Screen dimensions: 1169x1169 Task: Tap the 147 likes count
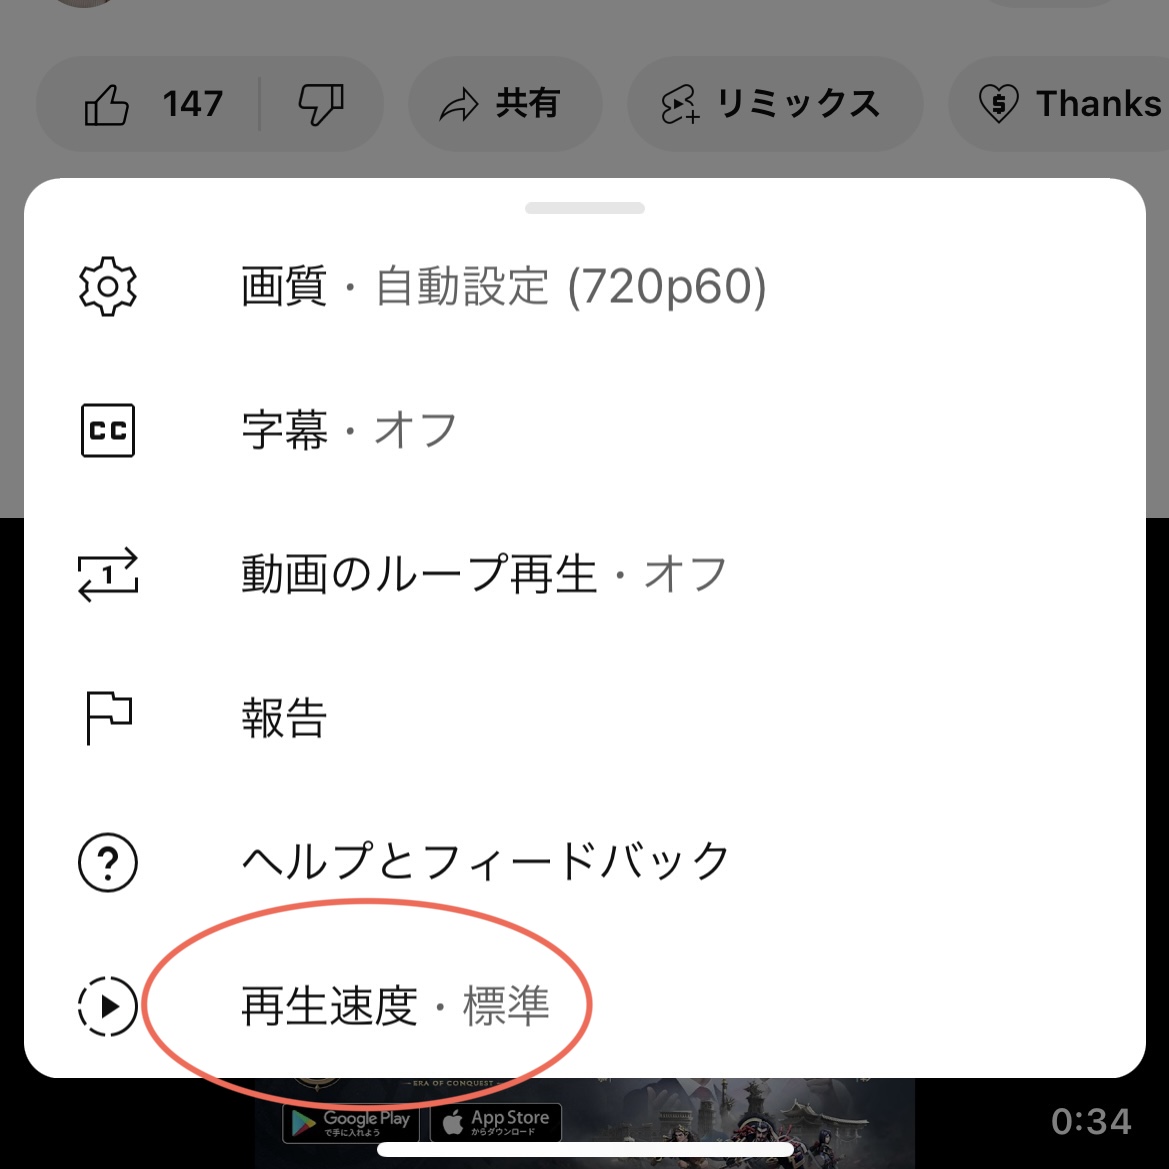pos(192,104)
